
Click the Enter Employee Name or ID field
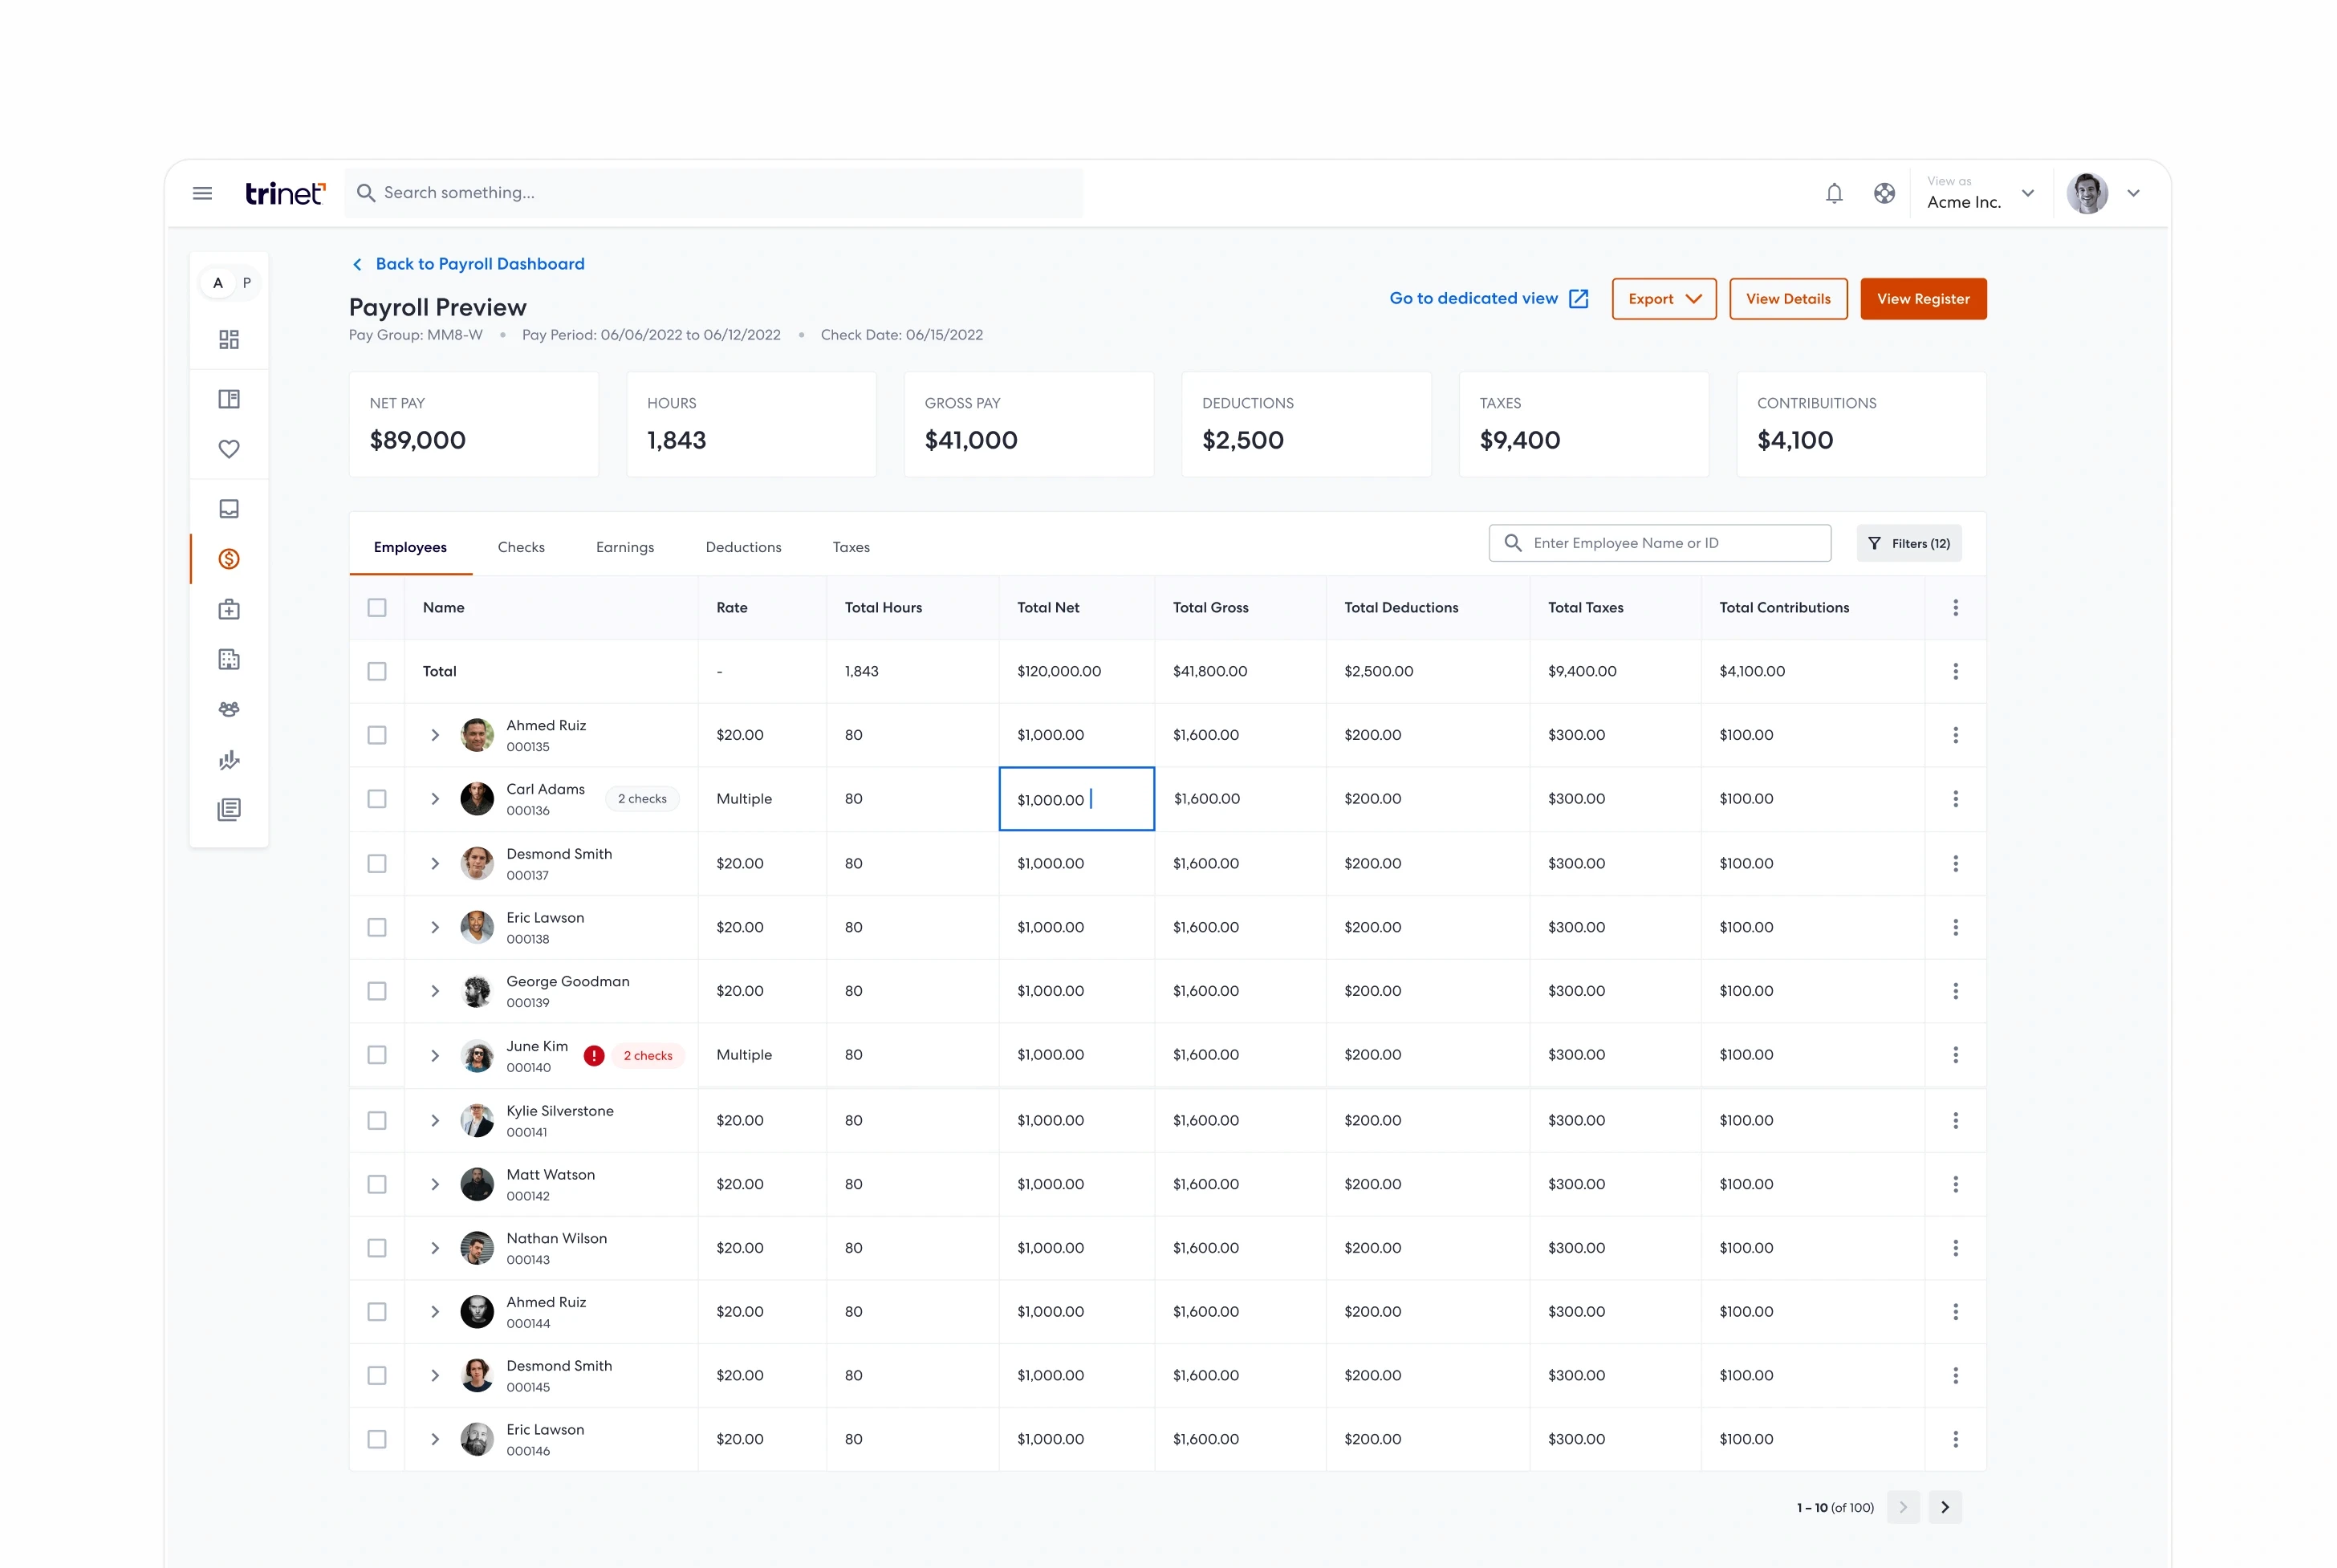(x=1660, y=543)
